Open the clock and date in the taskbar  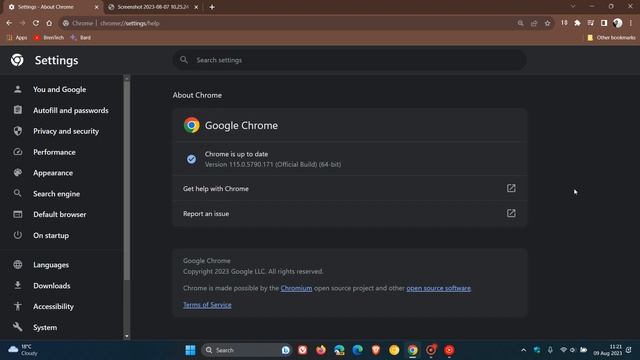click(x=608, y=350)
